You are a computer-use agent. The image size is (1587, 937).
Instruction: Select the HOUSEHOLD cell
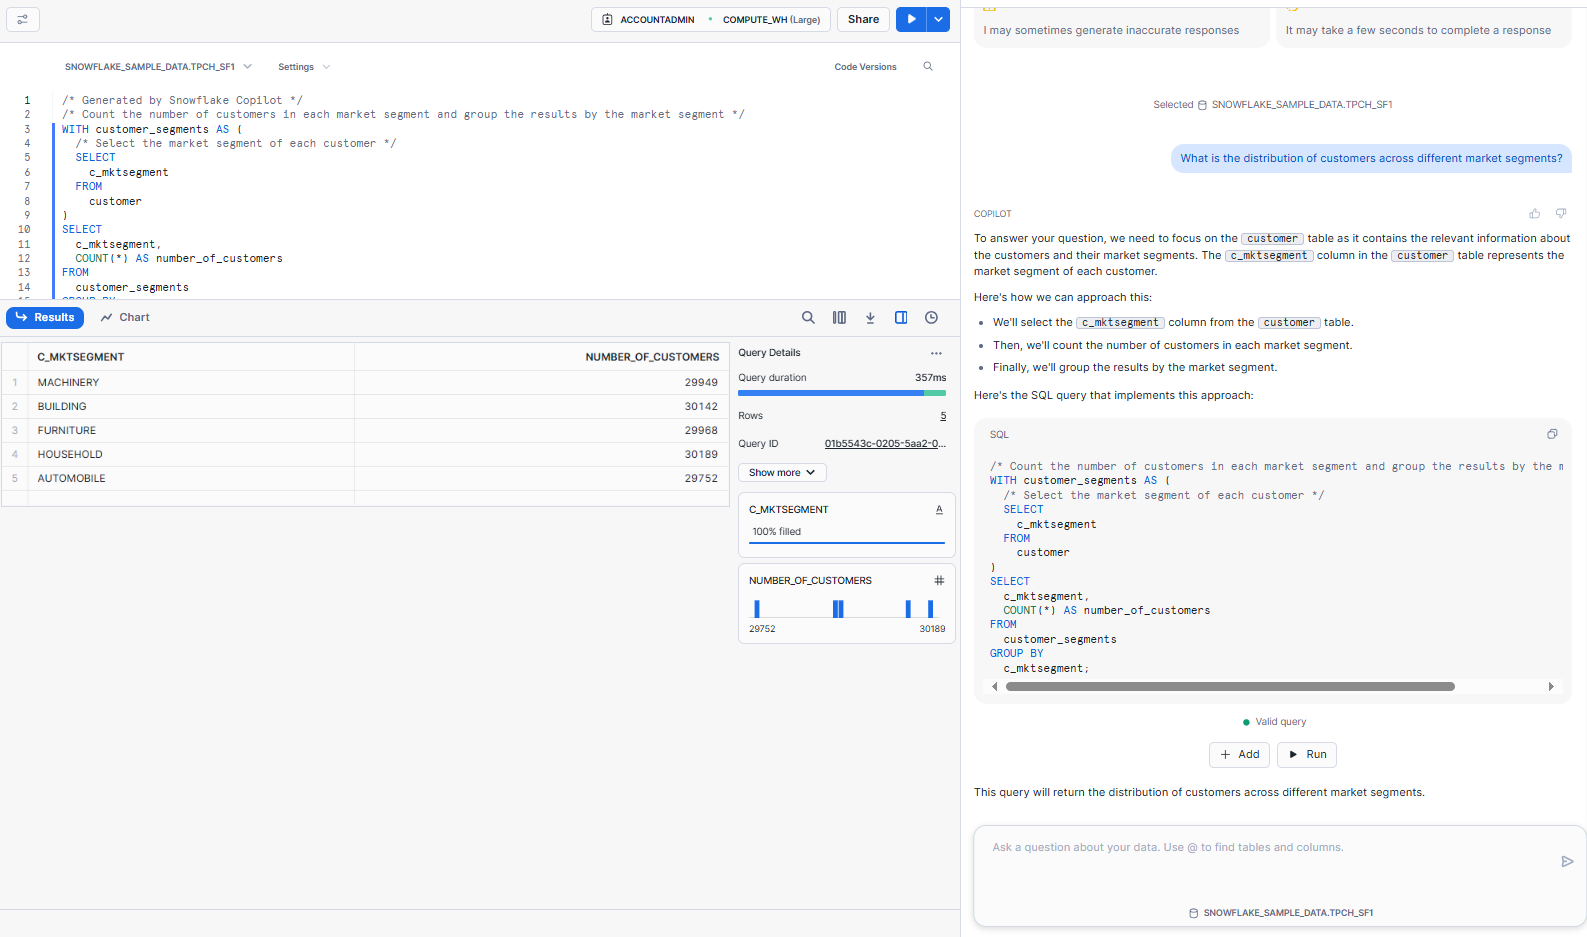point(191,454)
